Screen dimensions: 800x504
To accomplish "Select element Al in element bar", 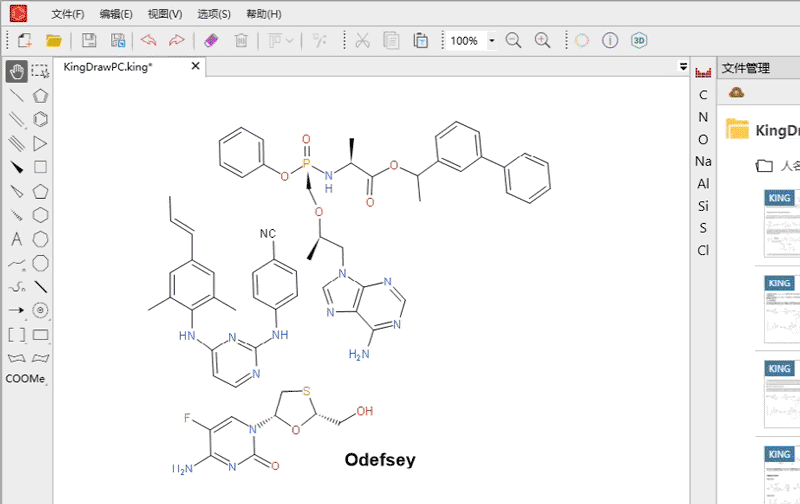I will 703,184.
